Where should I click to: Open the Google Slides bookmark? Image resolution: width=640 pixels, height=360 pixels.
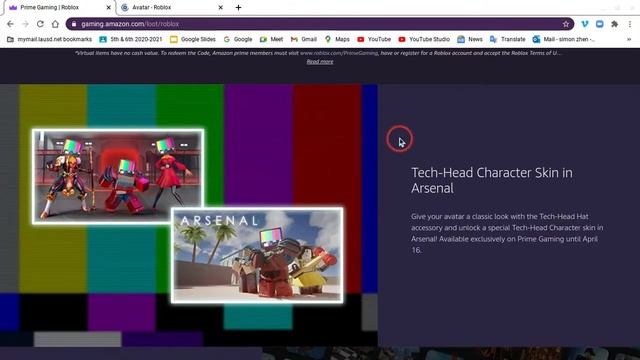[193, 39]
